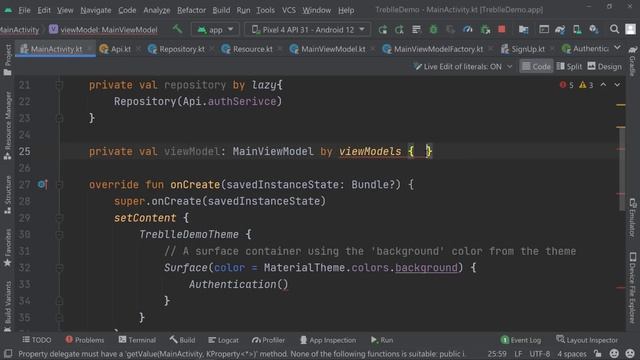Go to previous highlighted error with up arrow
The image size is (640, 360).
coord(603,85)
